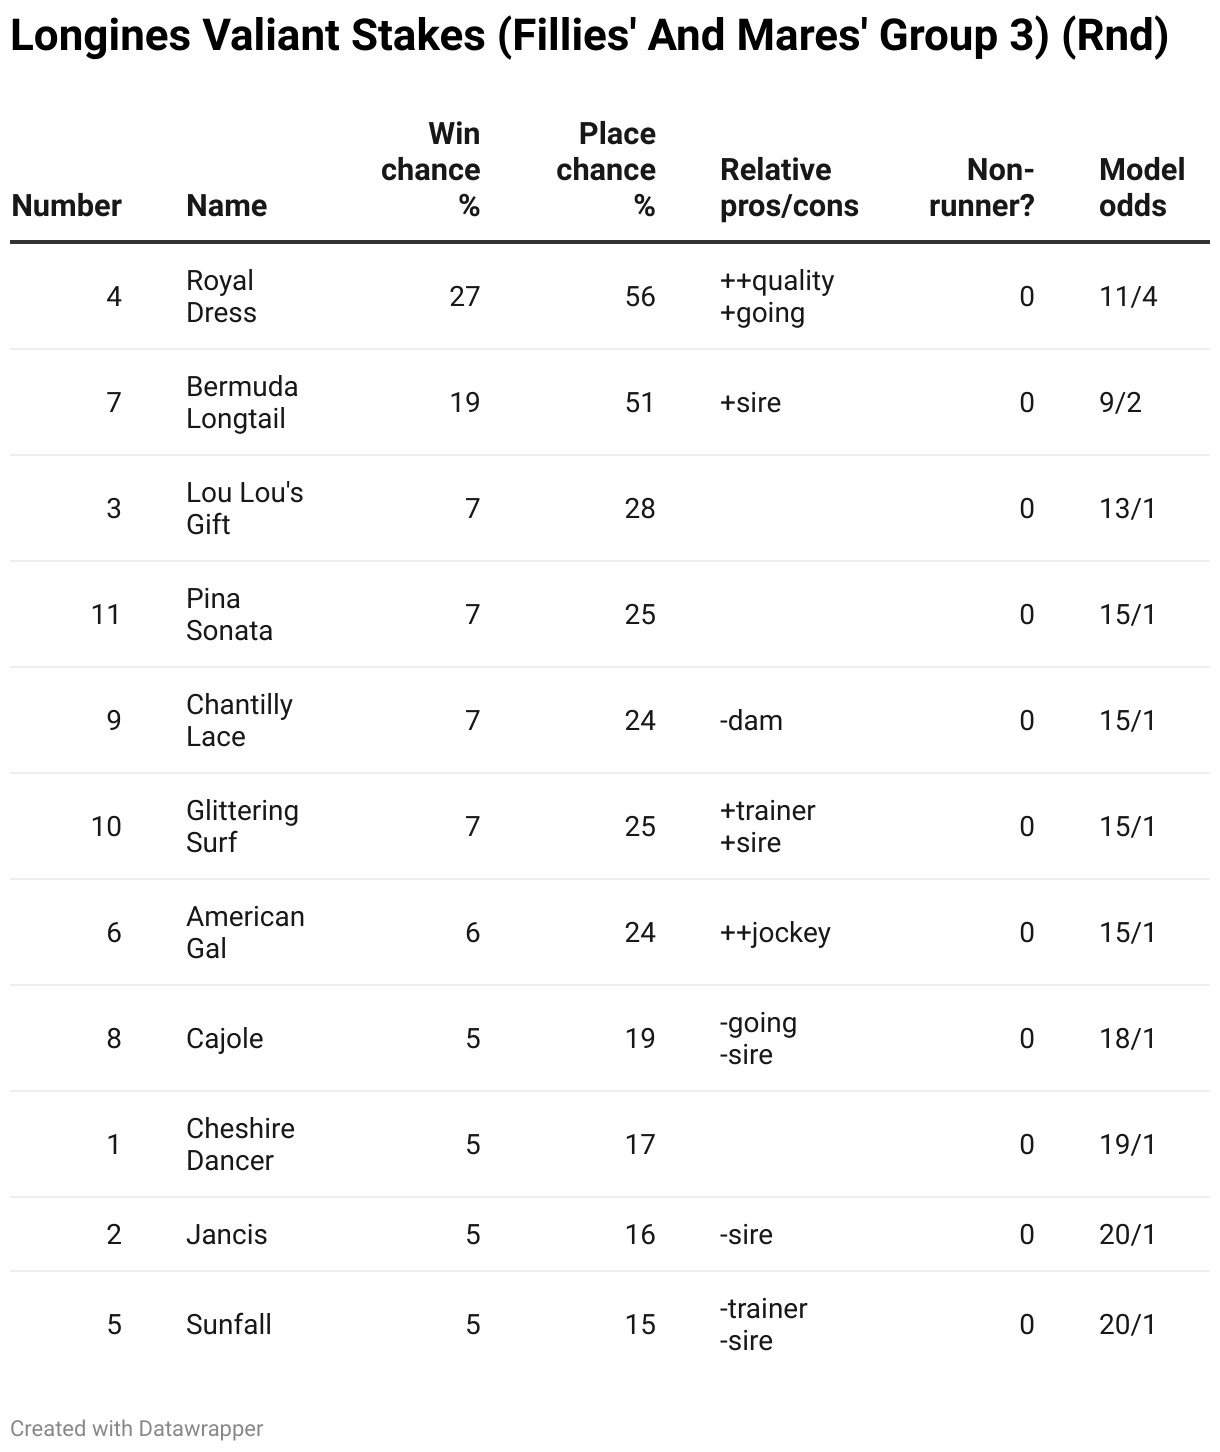
Task: Select the Chantilly Lace name cell
Action: click(x=240, y=721)
